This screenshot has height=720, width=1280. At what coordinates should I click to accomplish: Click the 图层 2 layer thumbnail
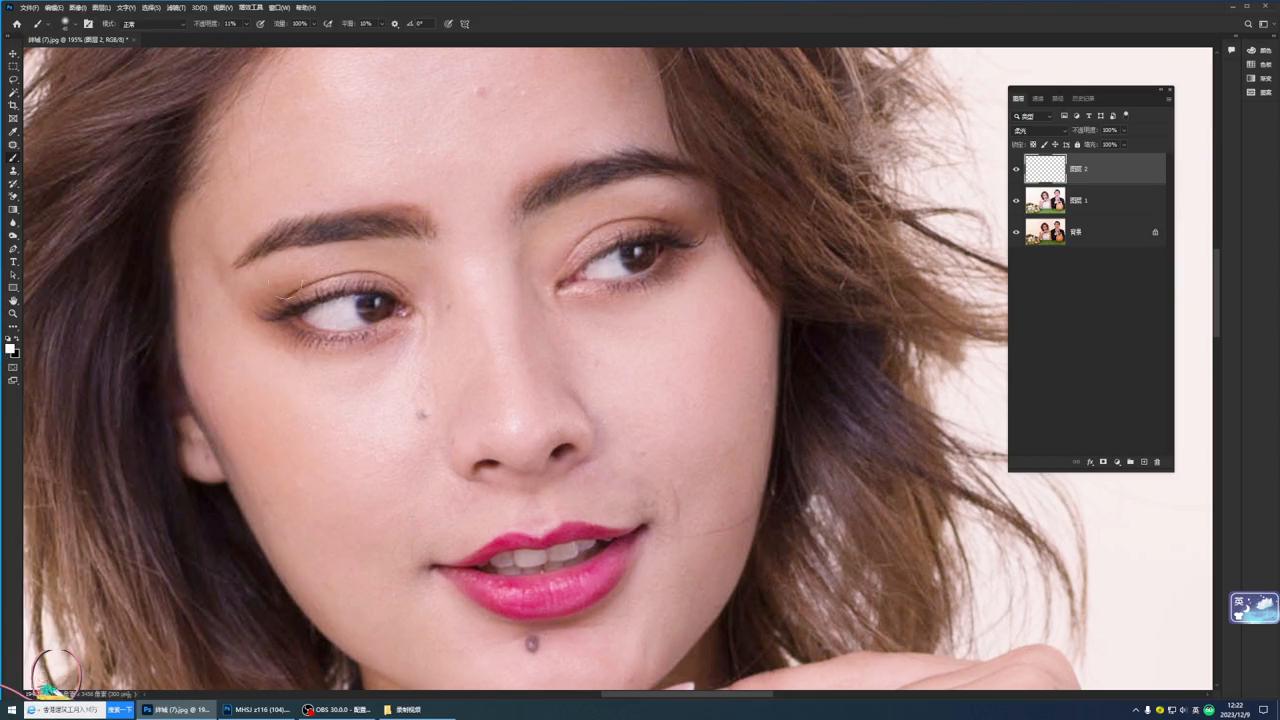[1045, 169]
